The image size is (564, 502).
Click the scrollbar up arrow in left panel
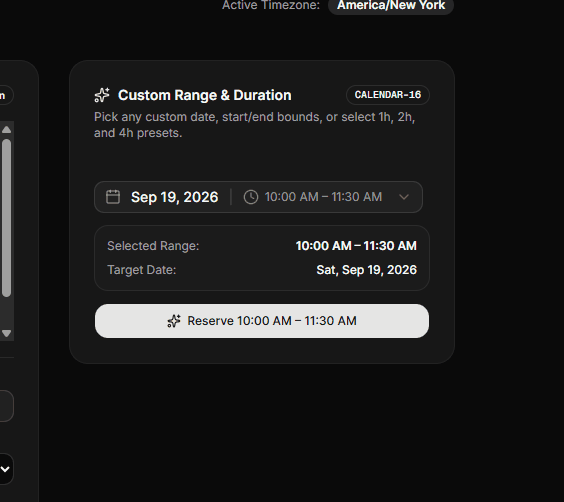coord(6,130)
